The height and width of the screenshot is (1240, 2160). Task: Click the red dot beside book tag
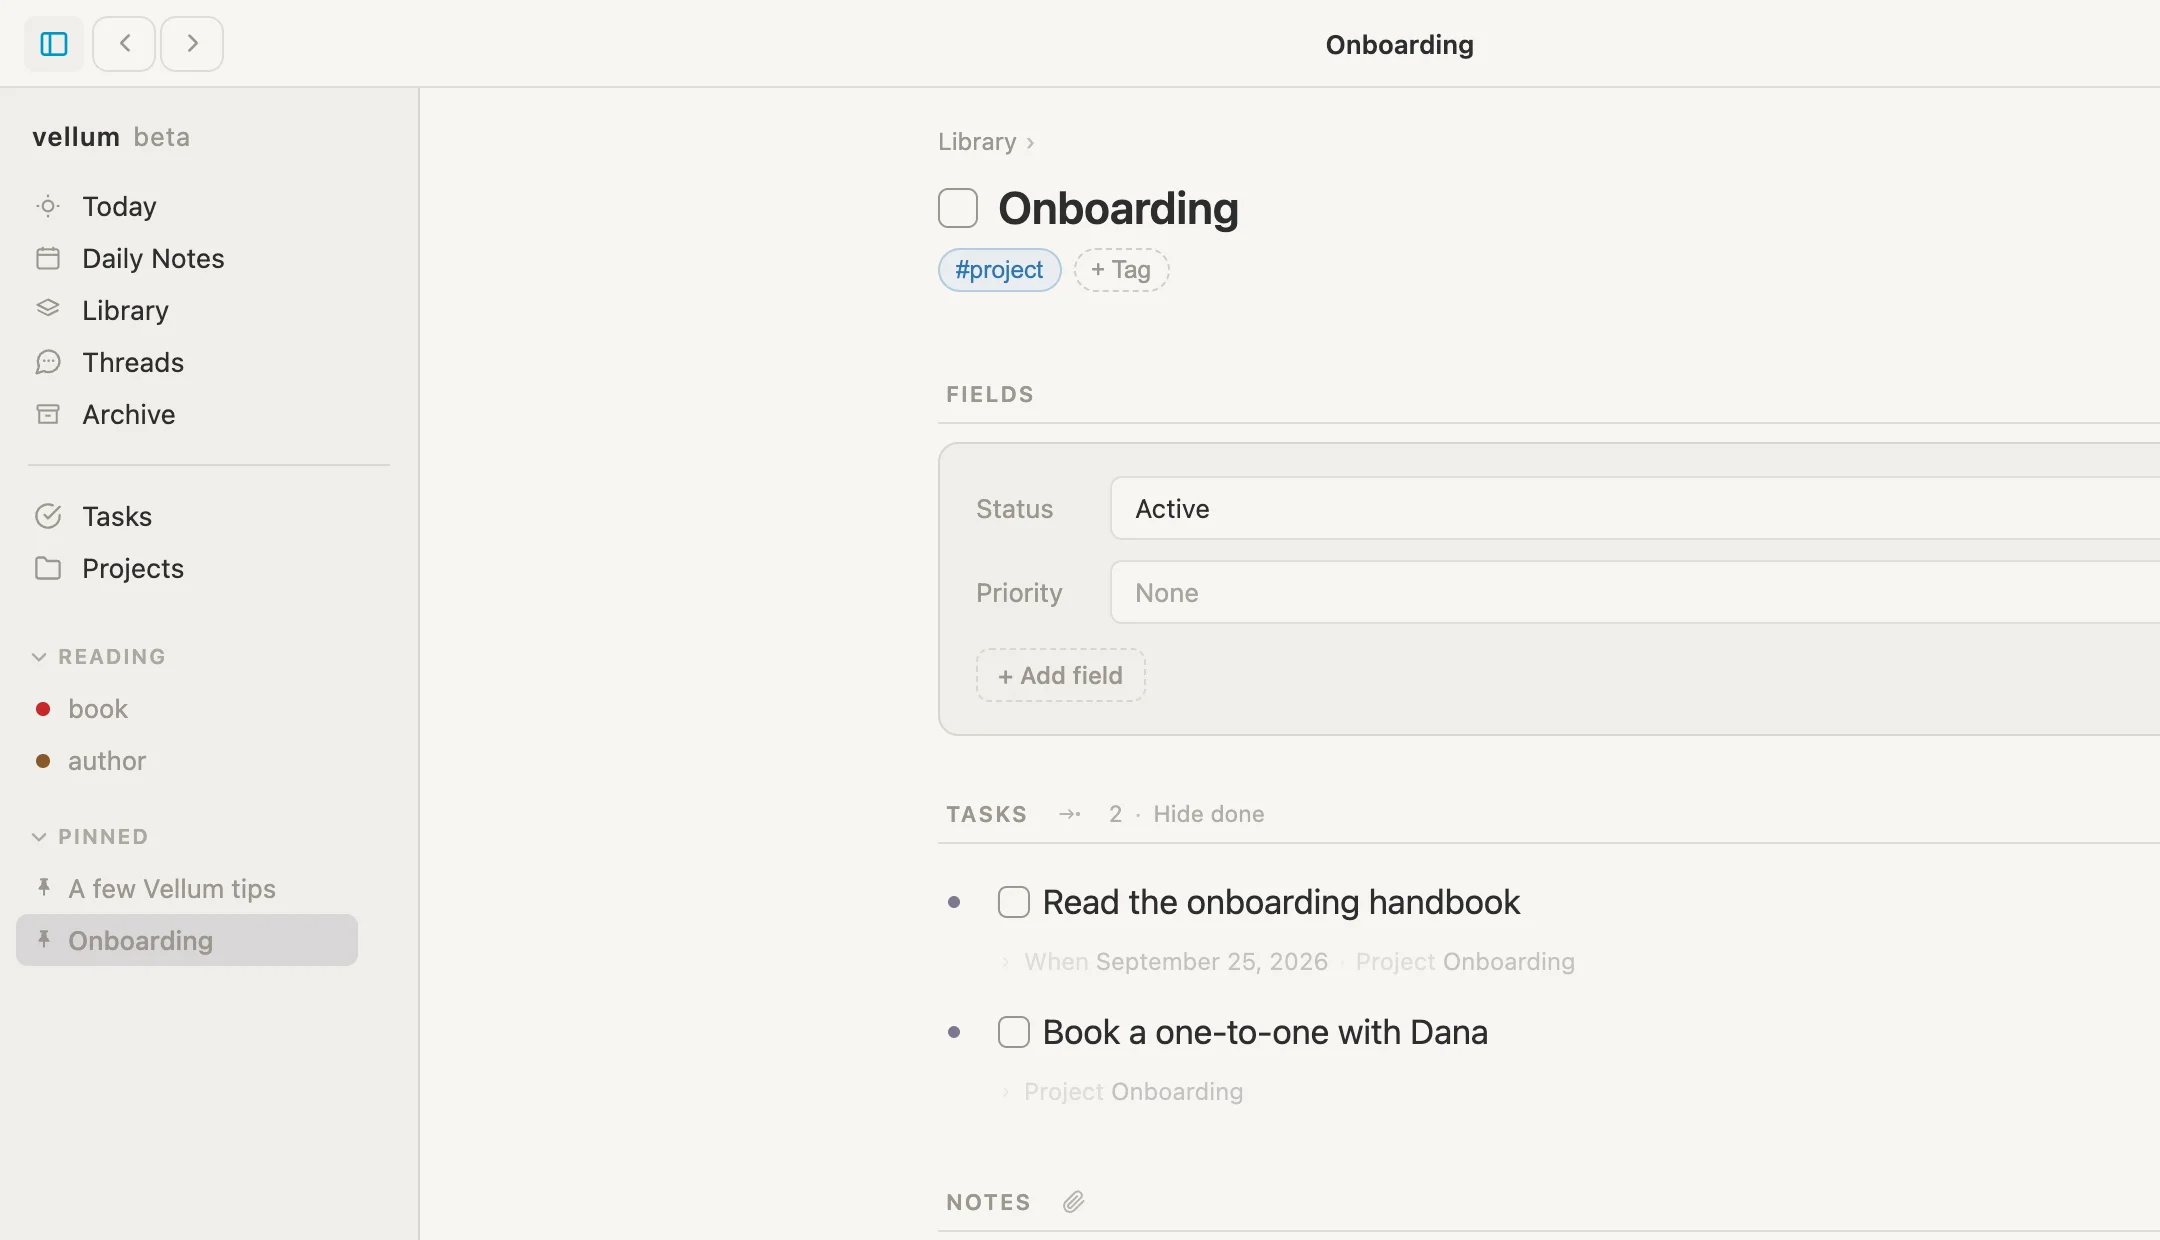(x=43, y=709)
